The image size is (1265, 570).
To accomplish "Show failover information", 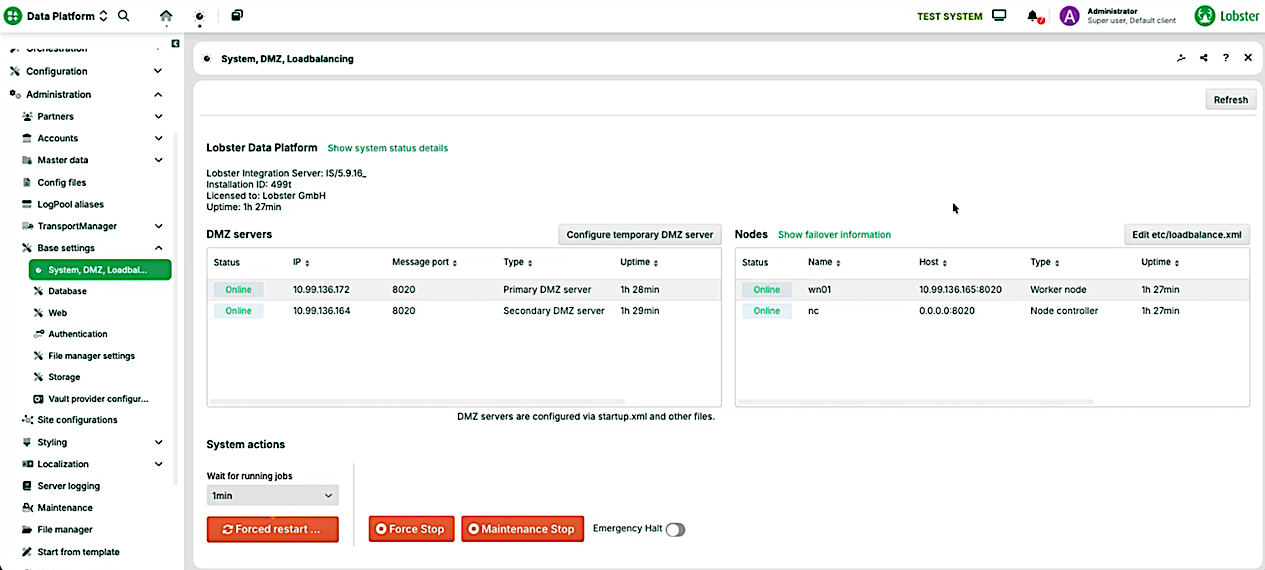I will [x=834, y=235].
